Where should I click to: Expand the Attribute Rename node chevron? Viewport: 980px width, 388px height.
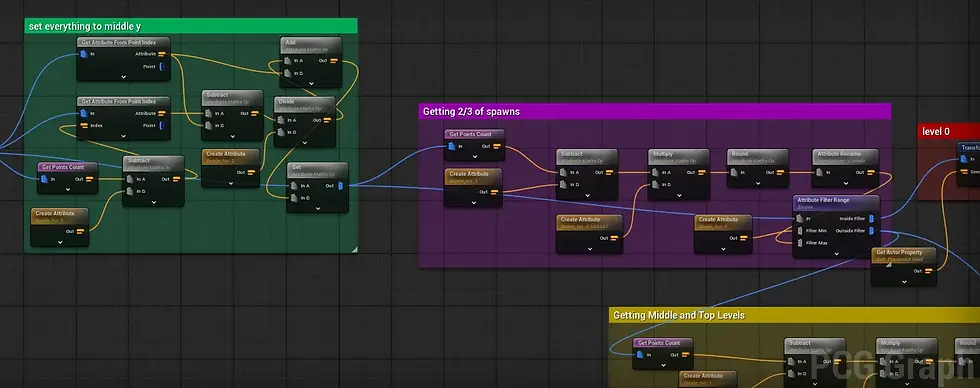(845, 183)
